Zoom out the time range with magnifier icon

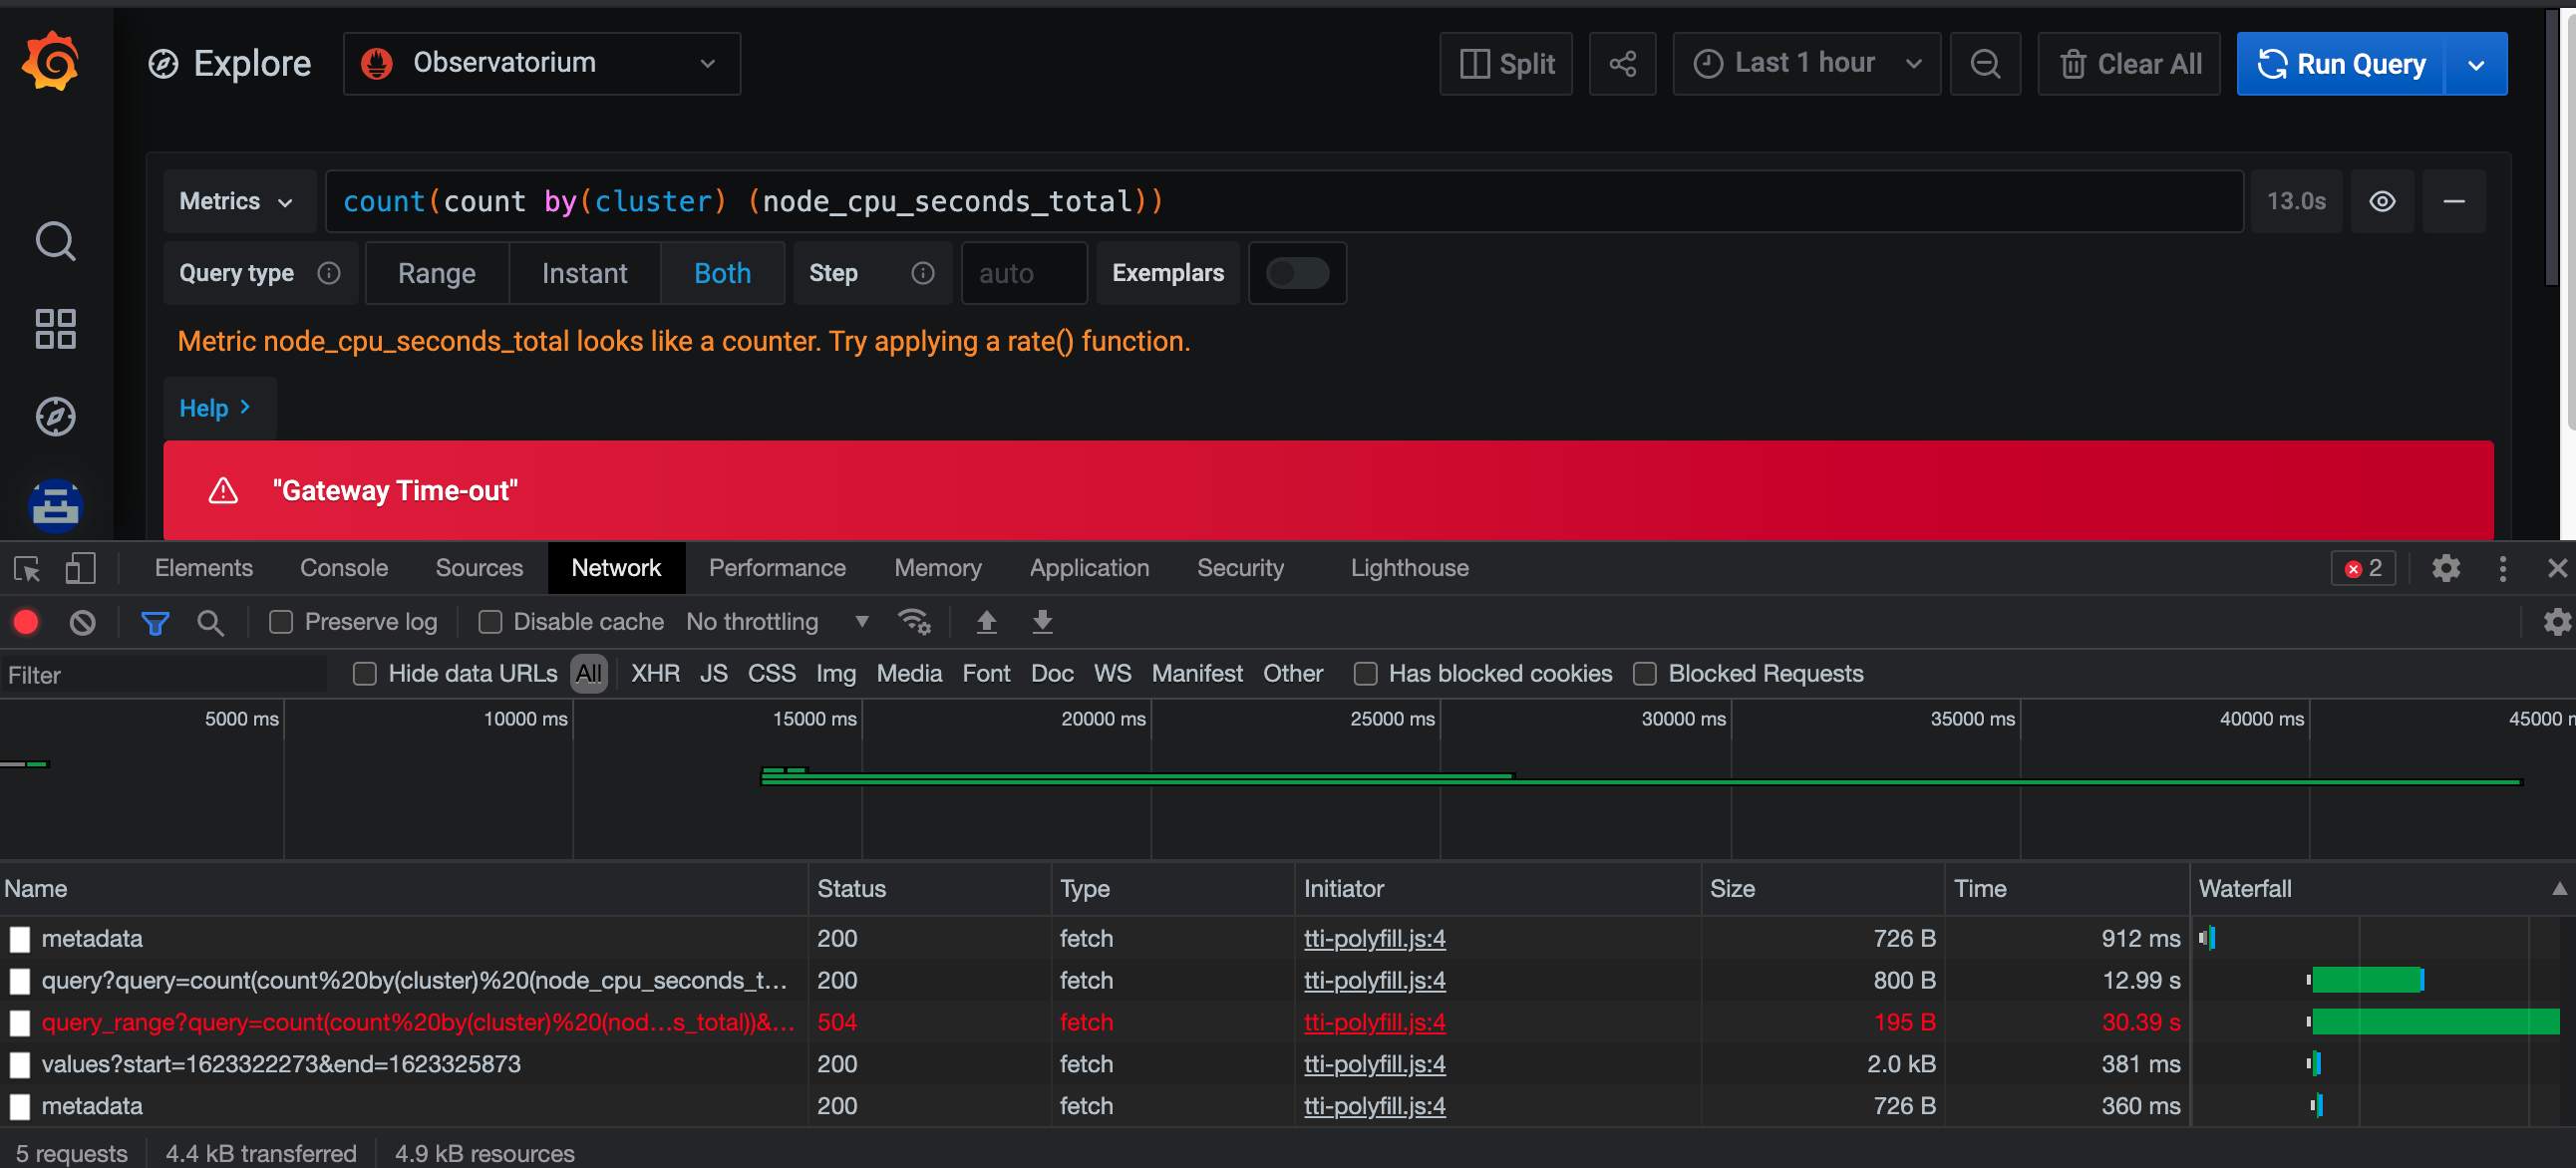[1985, 63]
